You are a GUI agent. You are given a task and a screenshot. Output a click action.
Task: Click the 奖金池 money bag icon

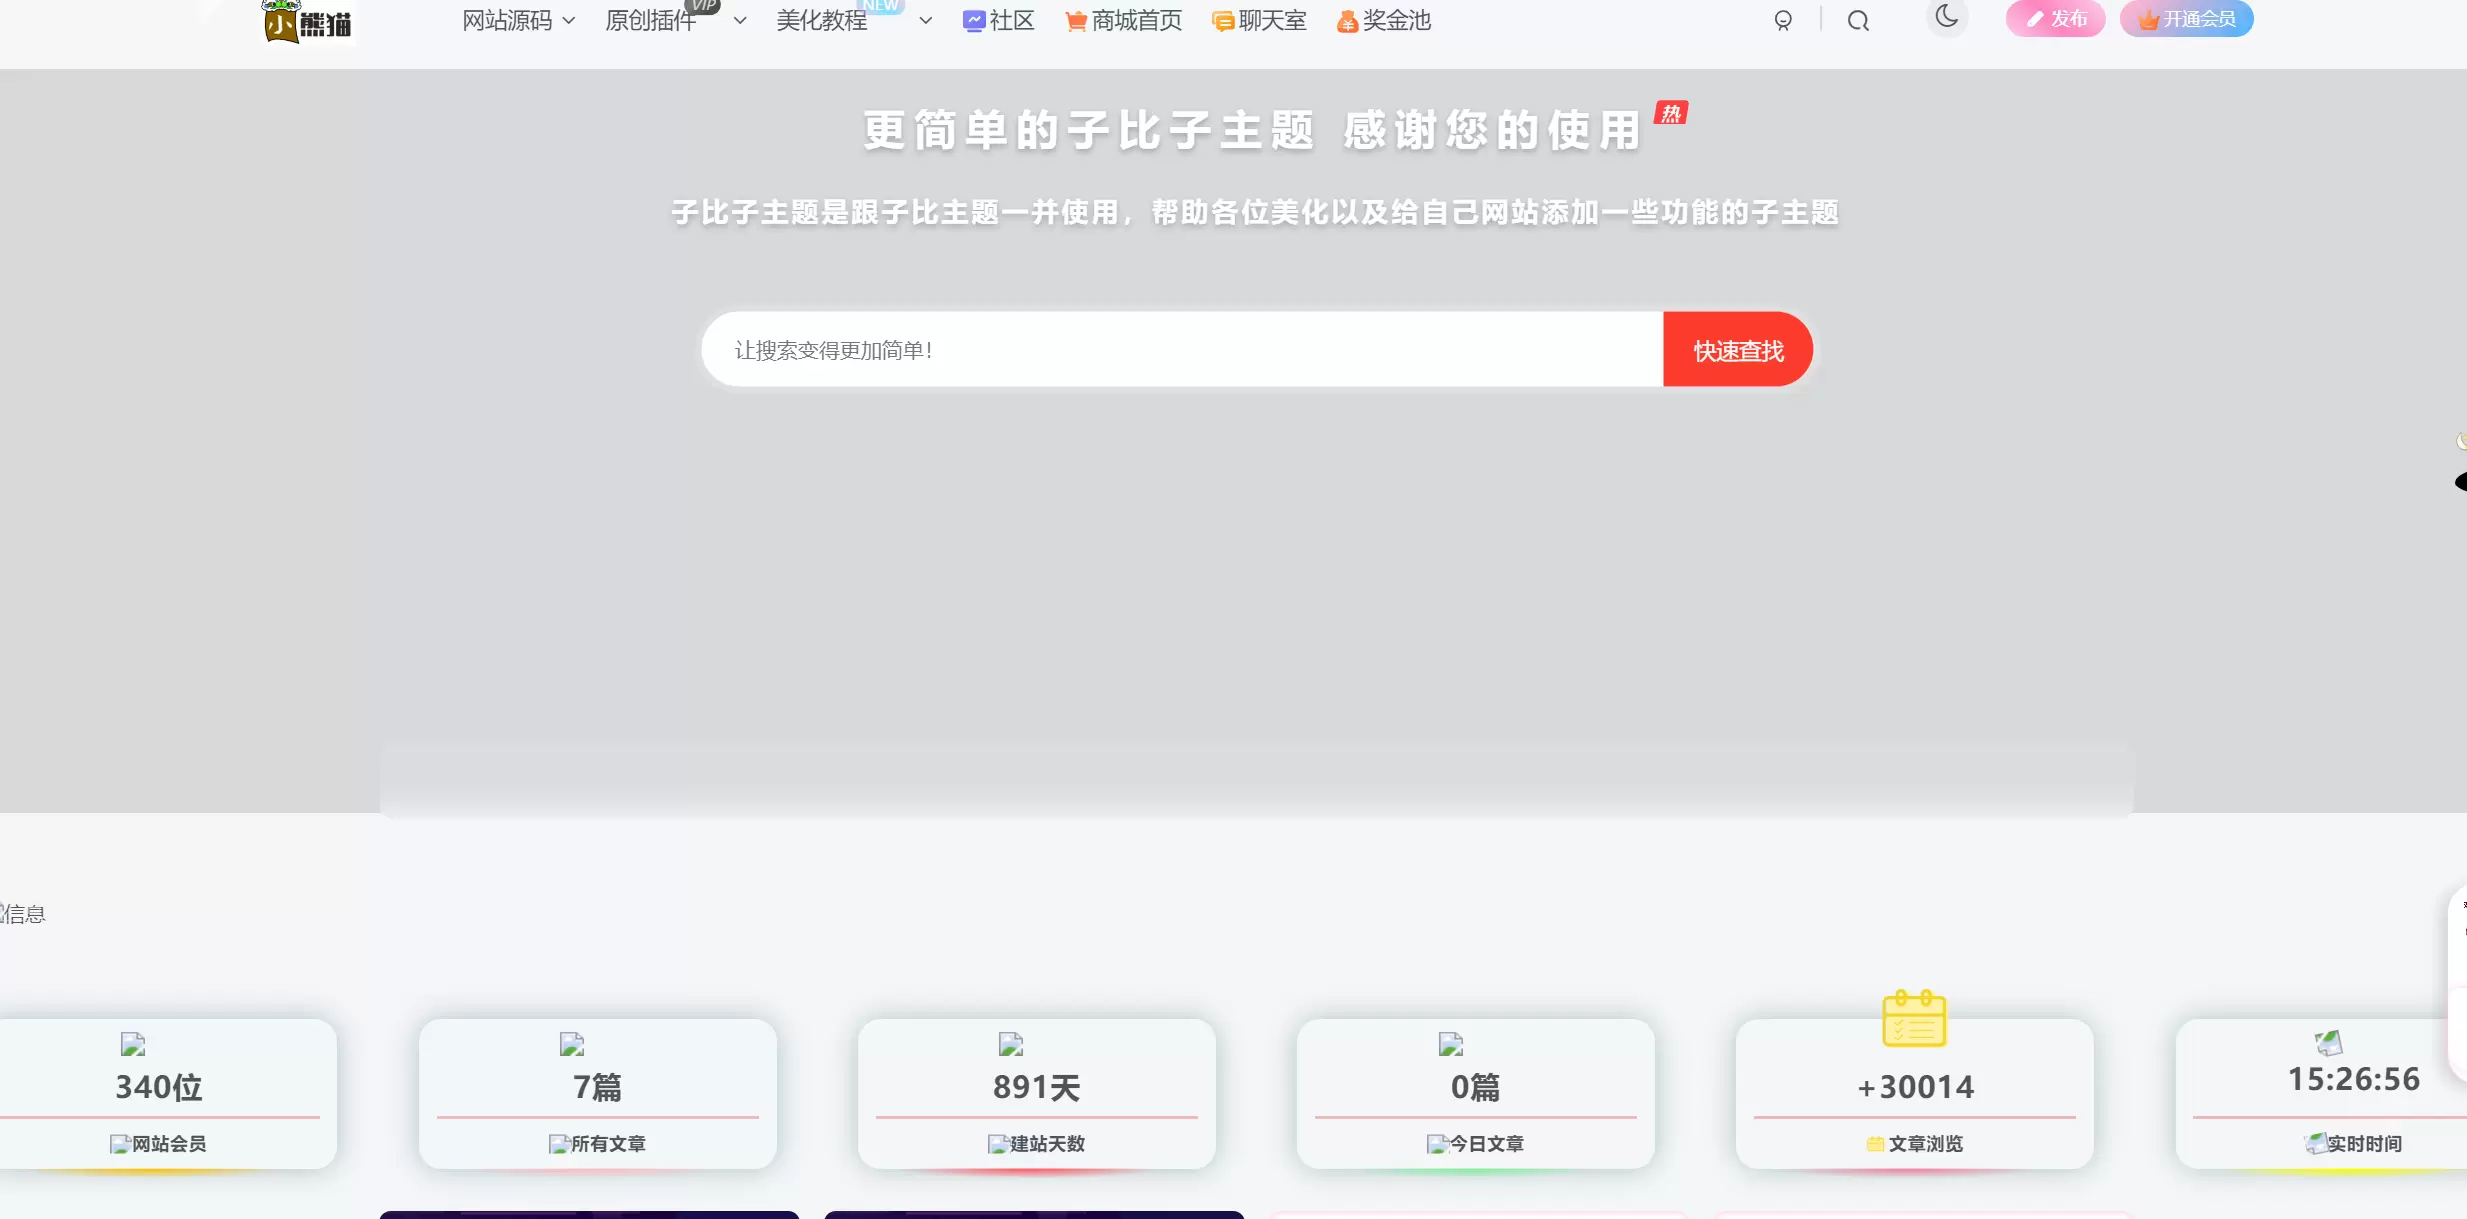click(x=1347, y=21)
